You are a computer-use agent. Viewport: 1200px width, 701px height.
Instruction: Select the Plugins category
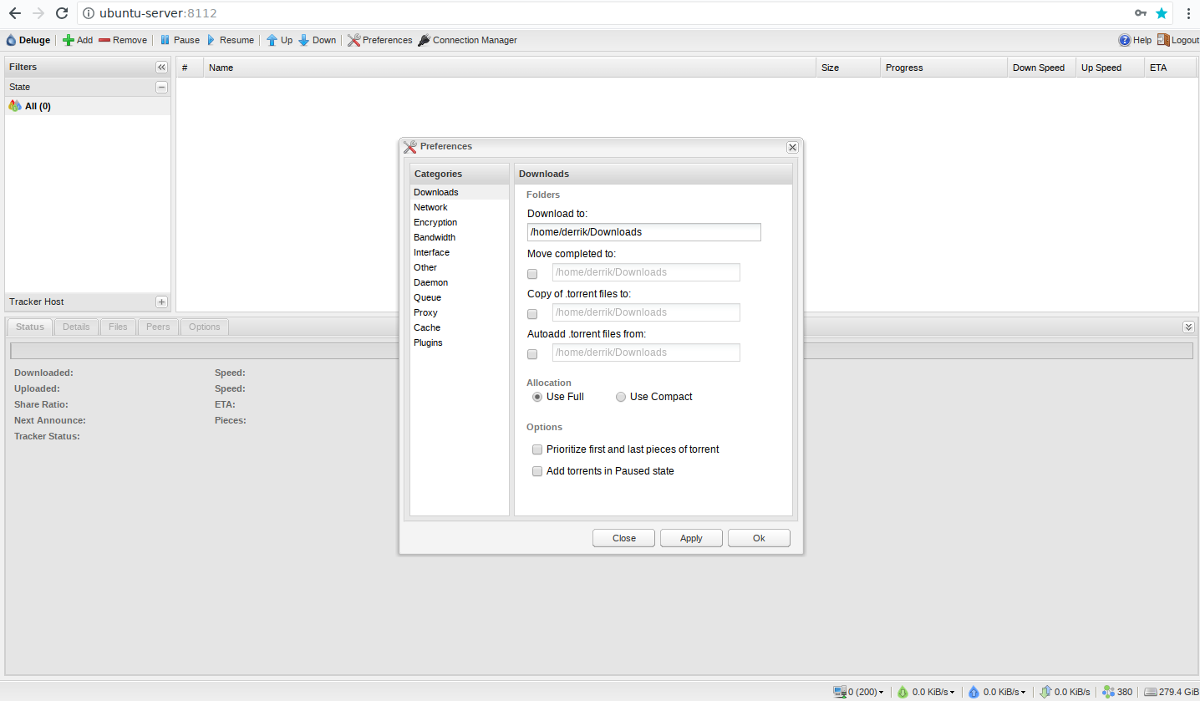tap(459, 342)
